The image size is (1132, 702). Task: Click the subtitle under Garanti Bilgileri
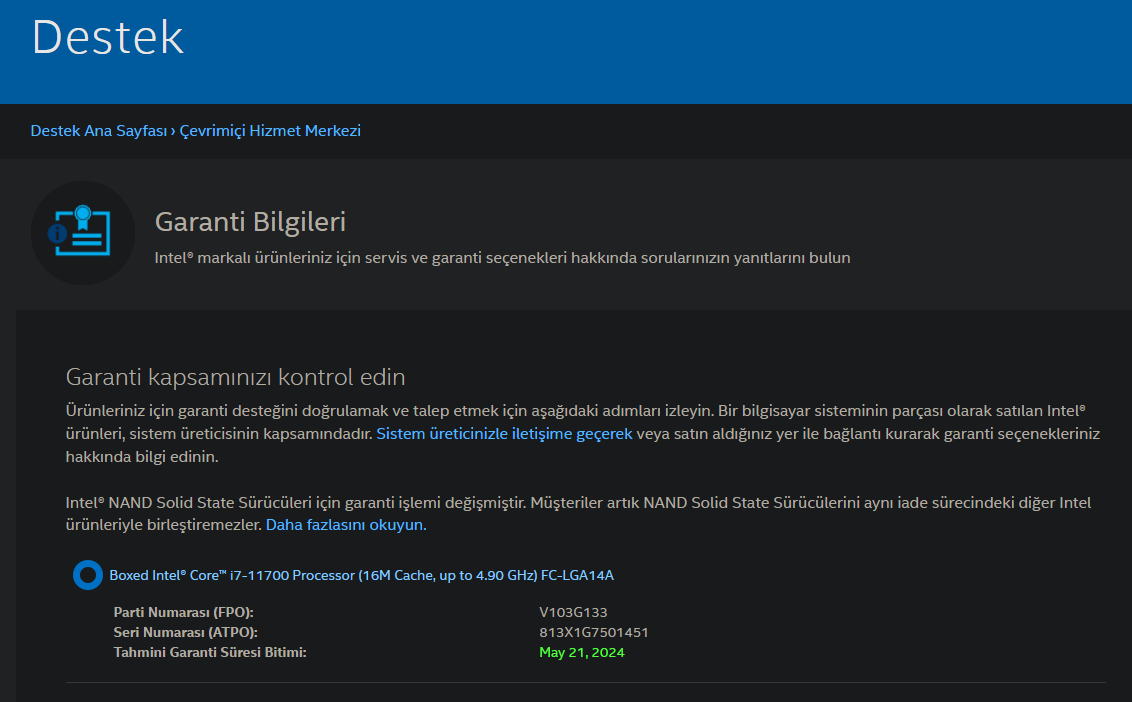pyautogui.click(x=502, y=258)
